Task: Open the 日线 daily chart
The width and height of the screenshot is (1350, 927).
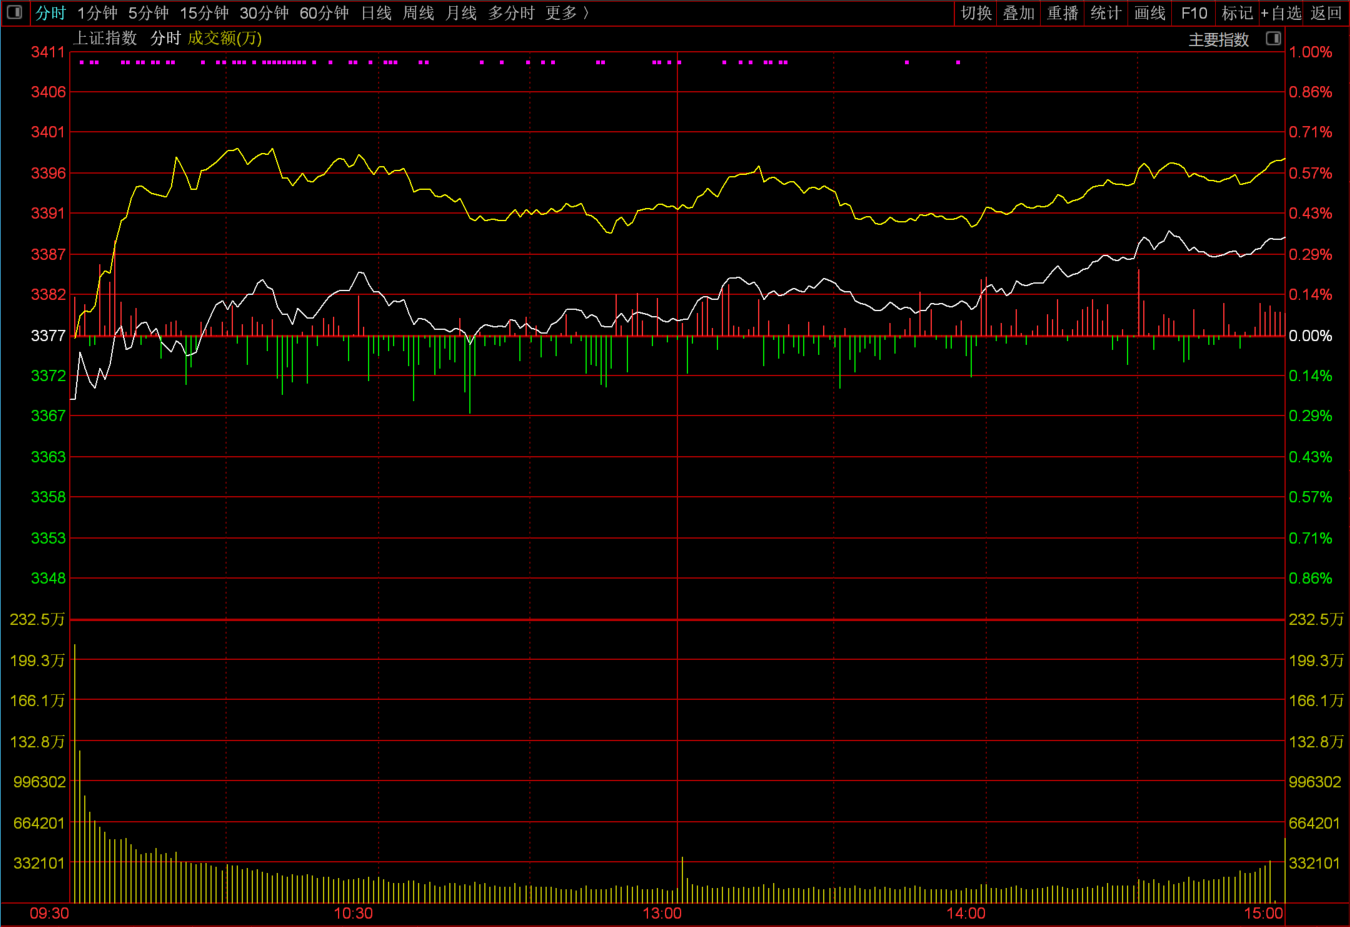Action: coord(376,13)
